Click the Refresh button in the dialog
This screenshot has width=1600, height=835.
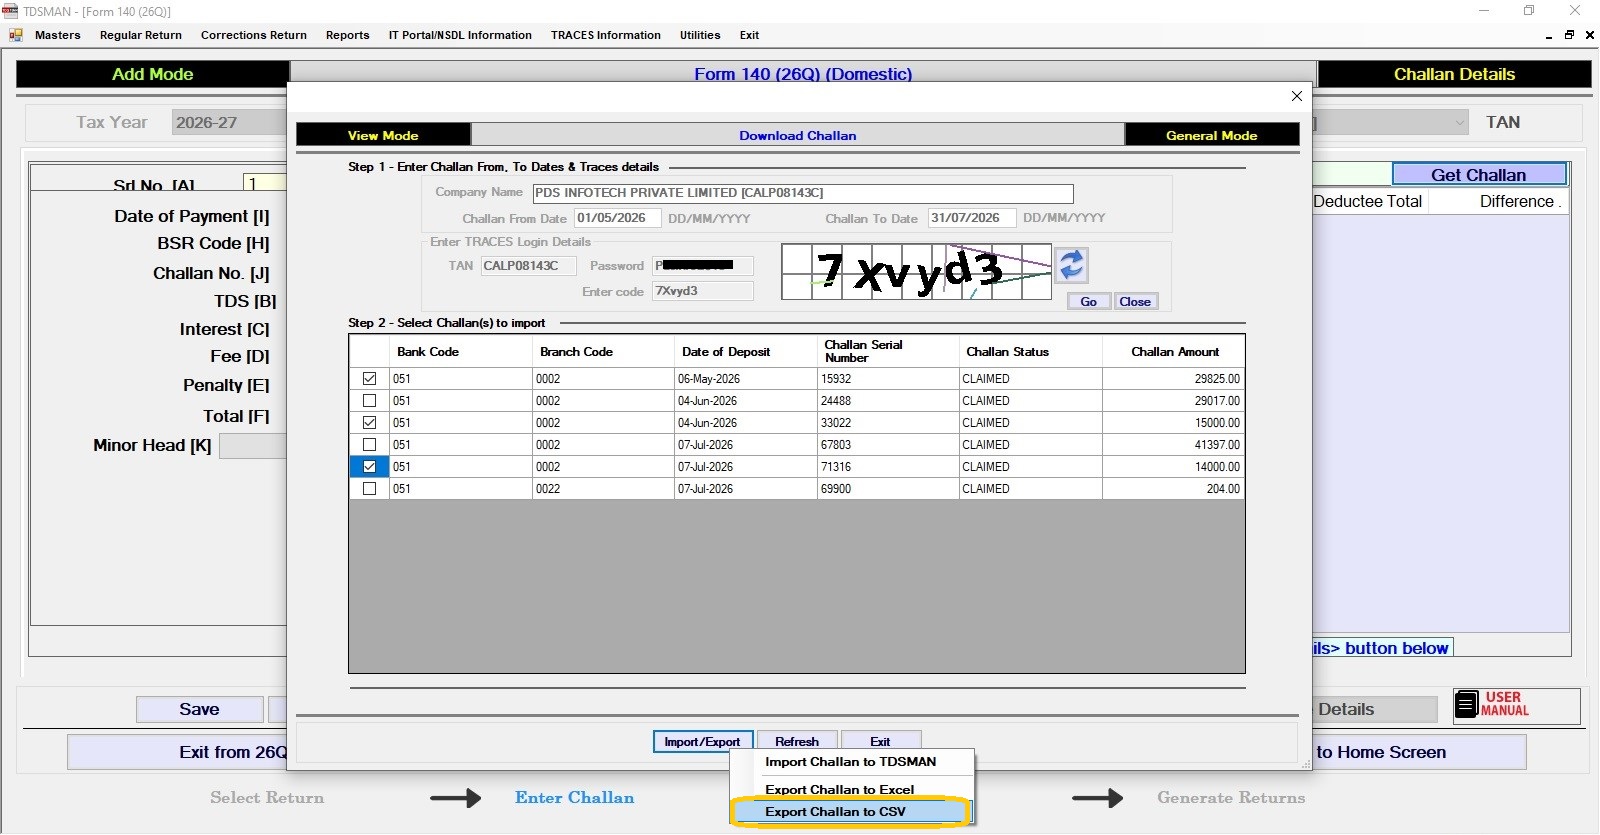point(797,742)
